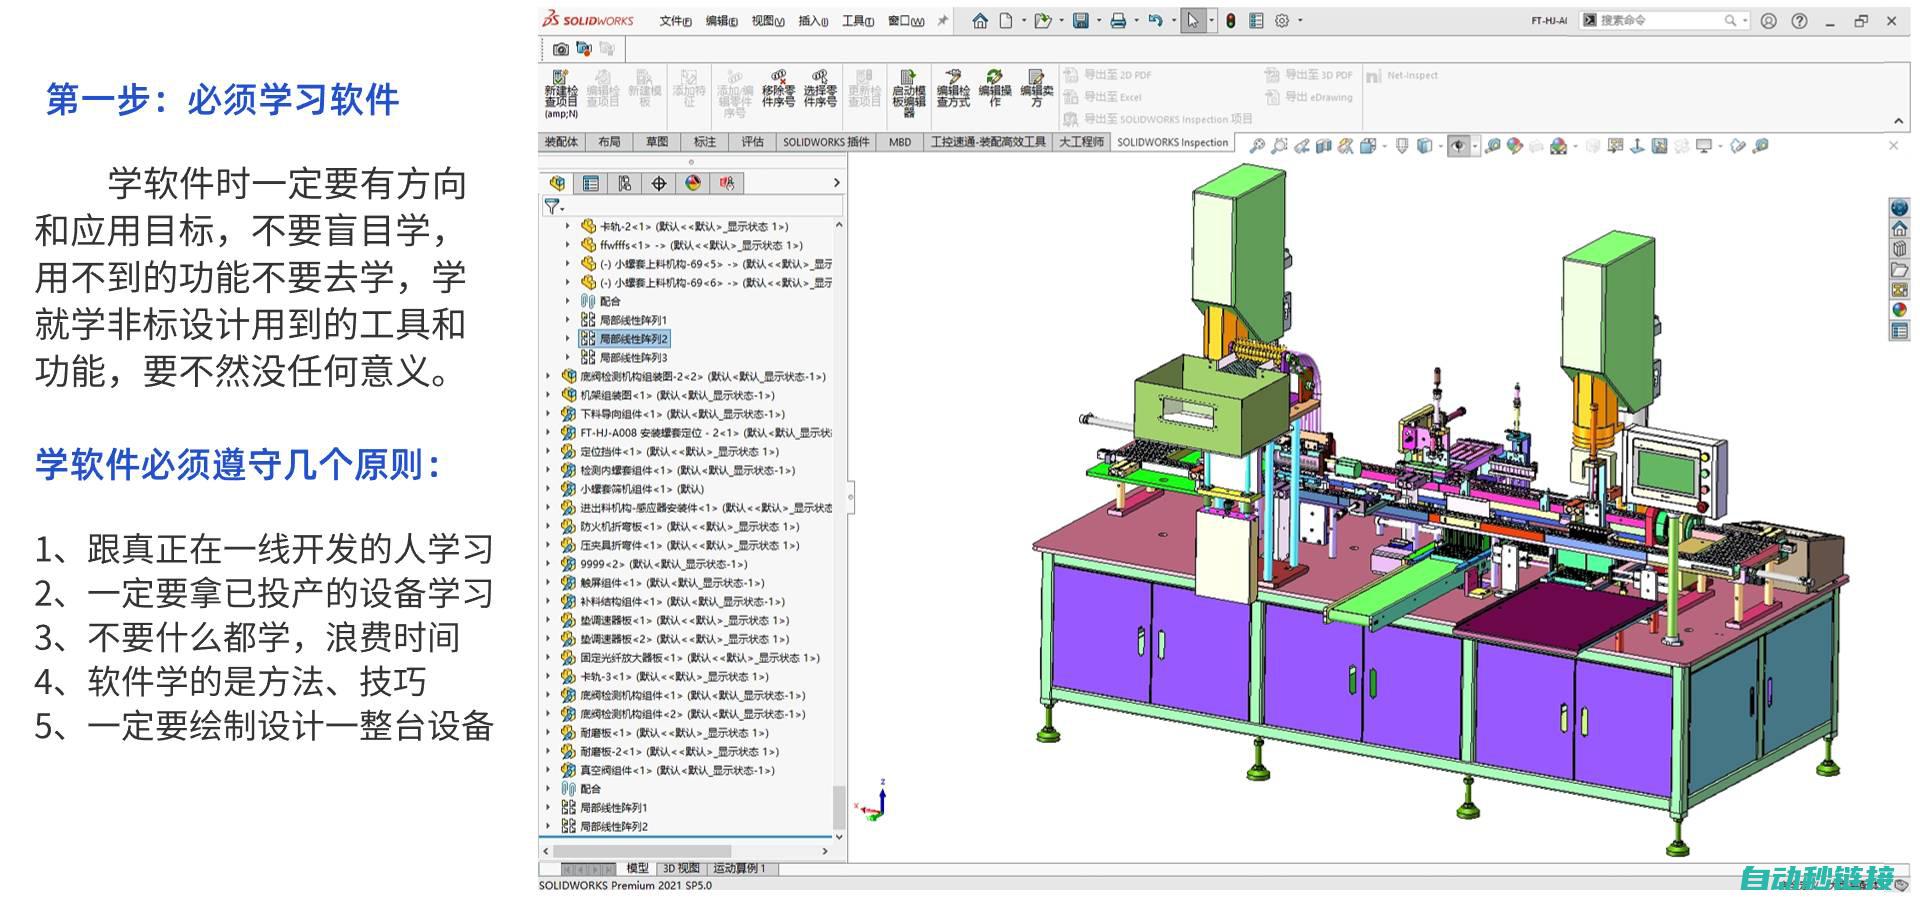
Task: Click the Apply Scene icon
Action: tap(1559, 146)
